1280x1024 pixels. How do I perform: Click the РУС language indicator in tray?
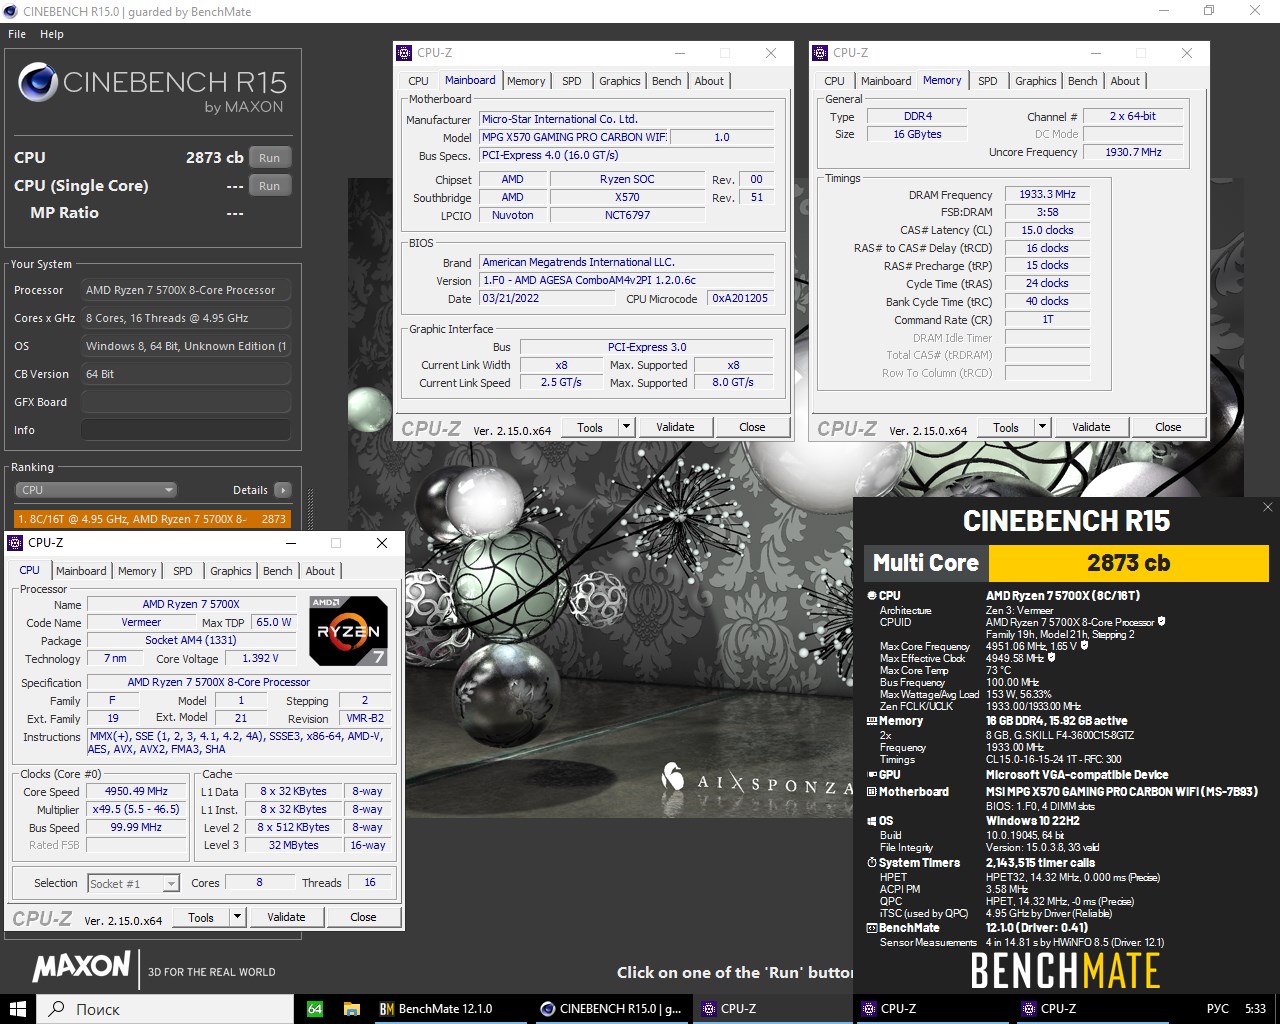pyautogui.click(x=1217, y=1008)
